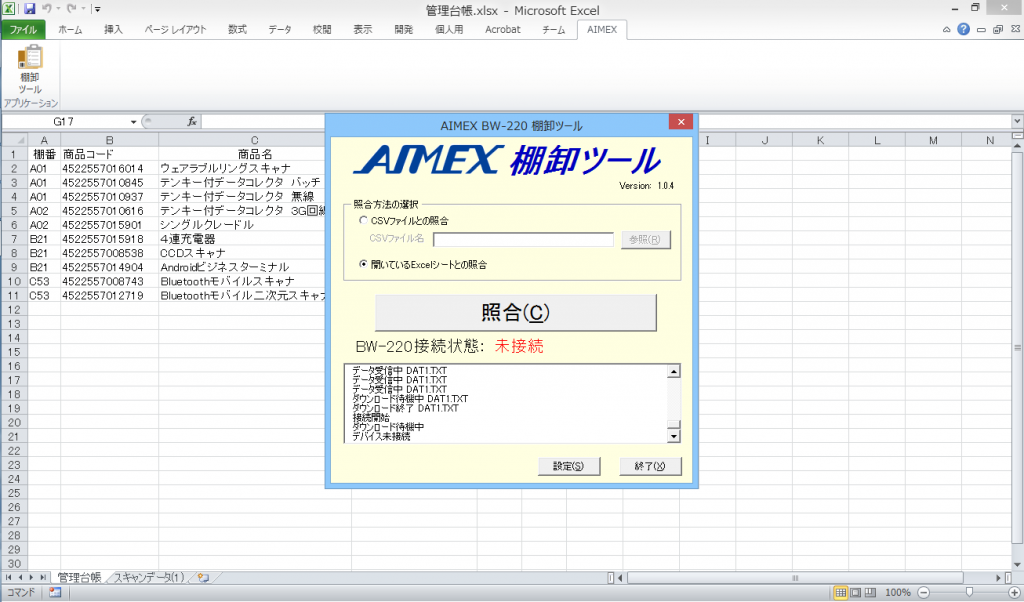Click the log list scroll up arrow
This screenshot has height=602, width=1024.
[x=673, y=372]
